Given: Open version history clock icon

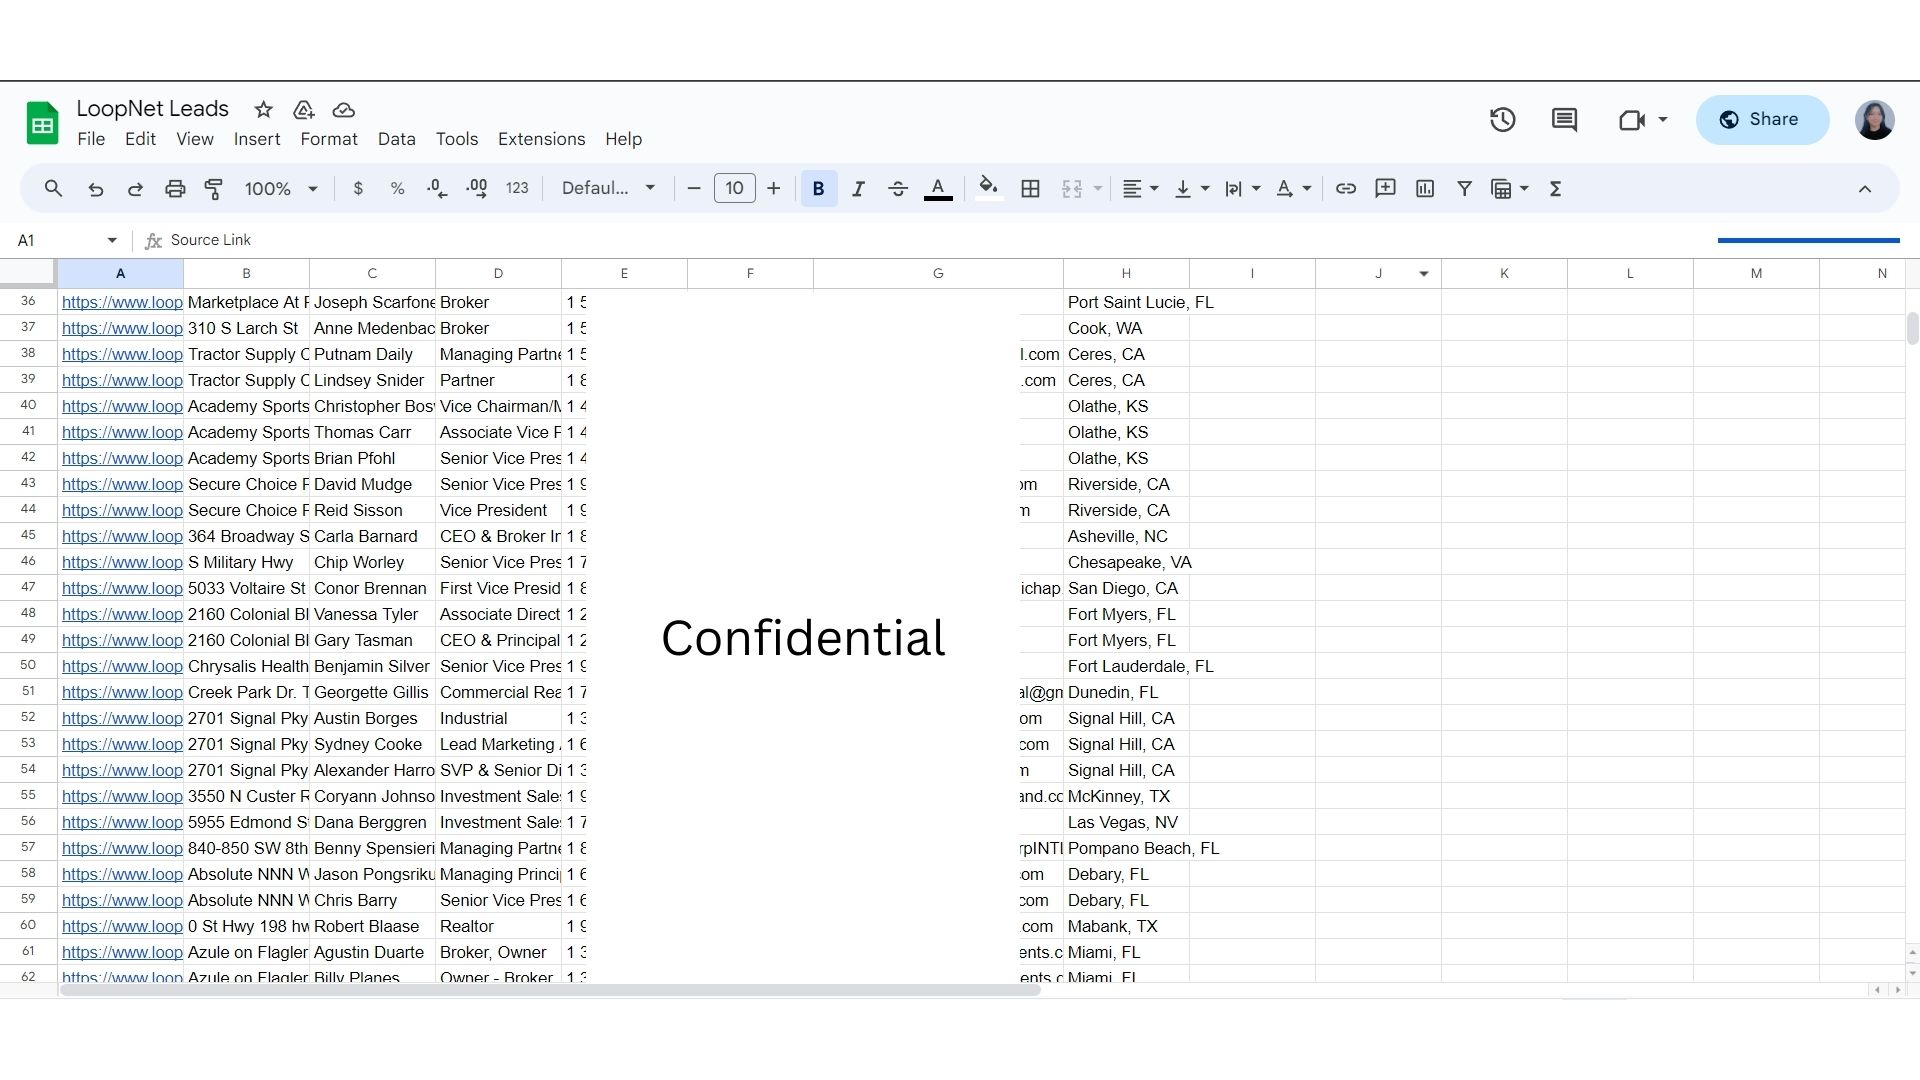Looking at the screenshot, I should (1502, 120).
